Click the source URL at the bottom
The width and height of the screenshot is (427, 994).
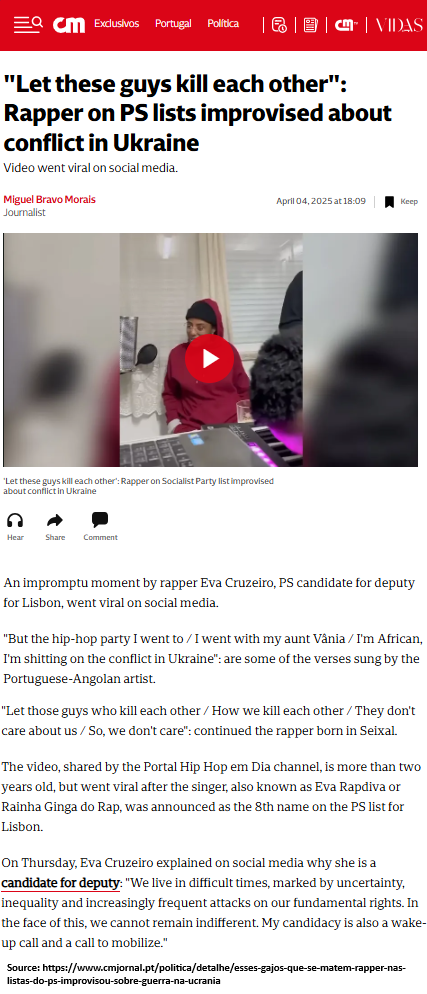207,974
